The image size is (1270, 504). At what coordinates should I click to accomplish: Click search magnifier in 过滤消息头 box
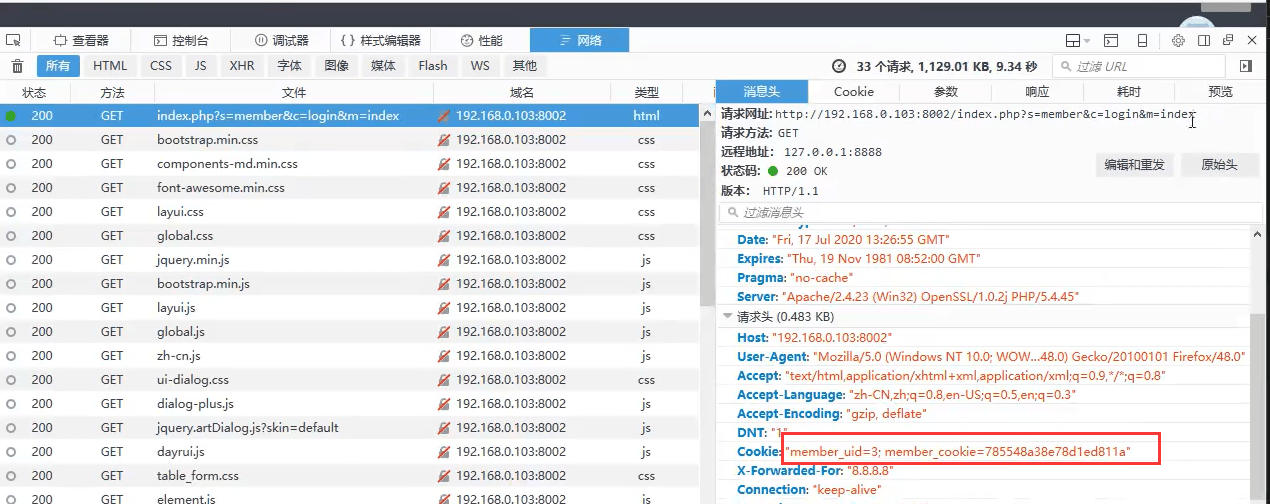pyautogui.click(x=733, y=212)
